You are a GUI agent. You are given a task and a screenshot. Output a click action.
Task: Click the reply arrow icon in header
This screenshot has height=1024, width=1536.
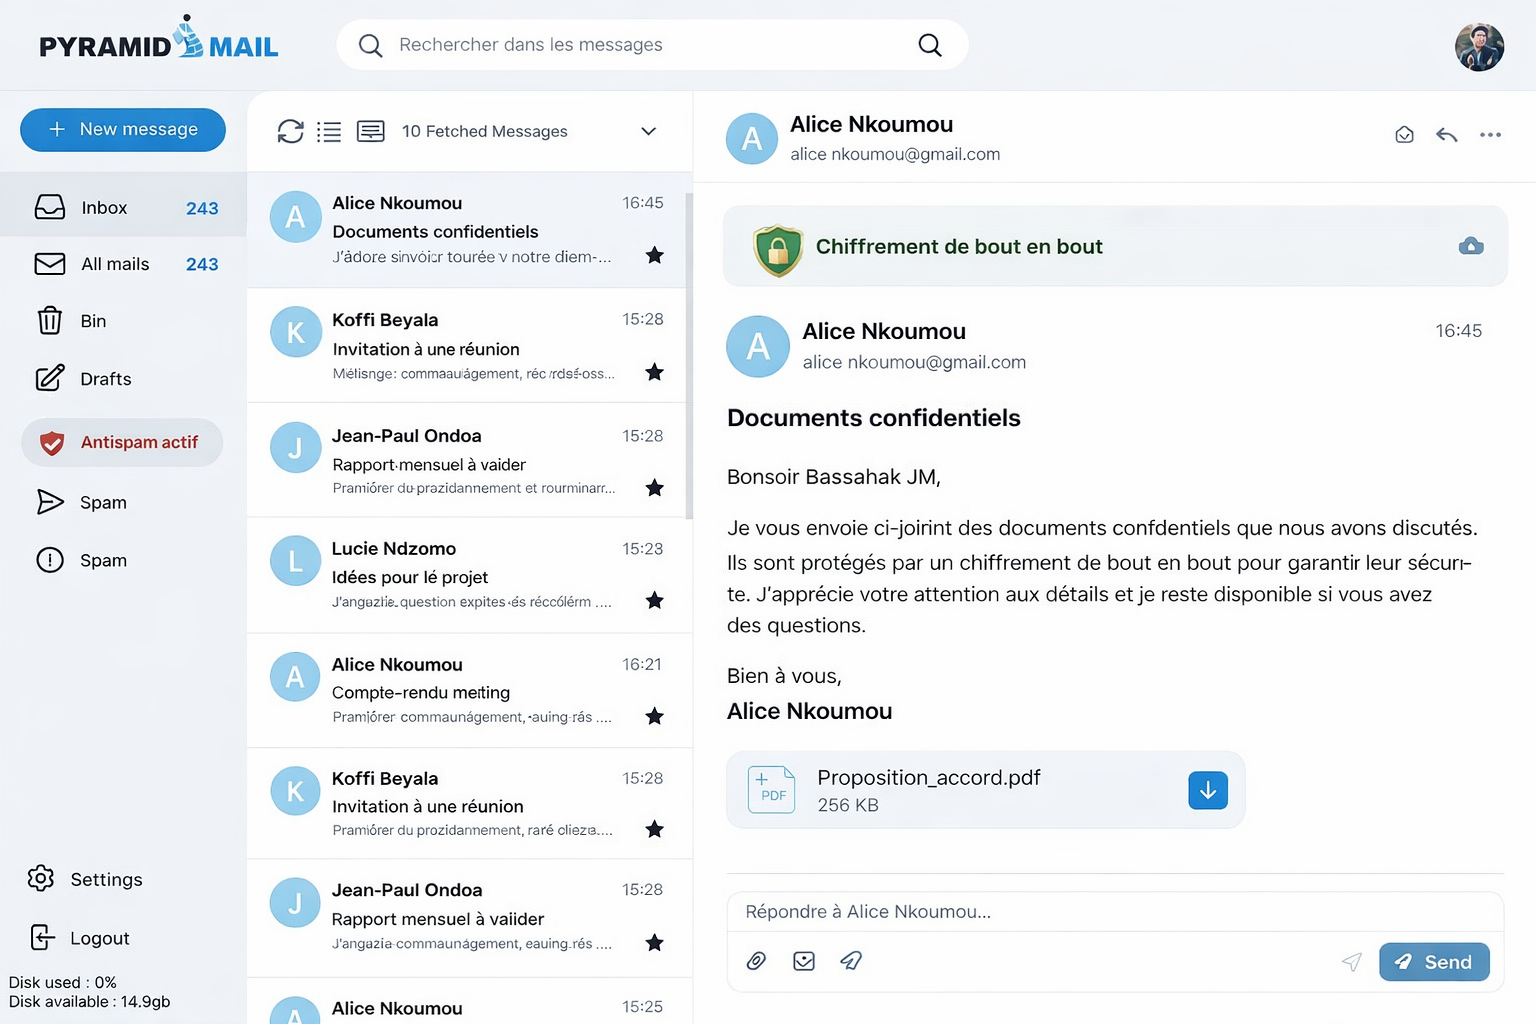[1446, 135]
